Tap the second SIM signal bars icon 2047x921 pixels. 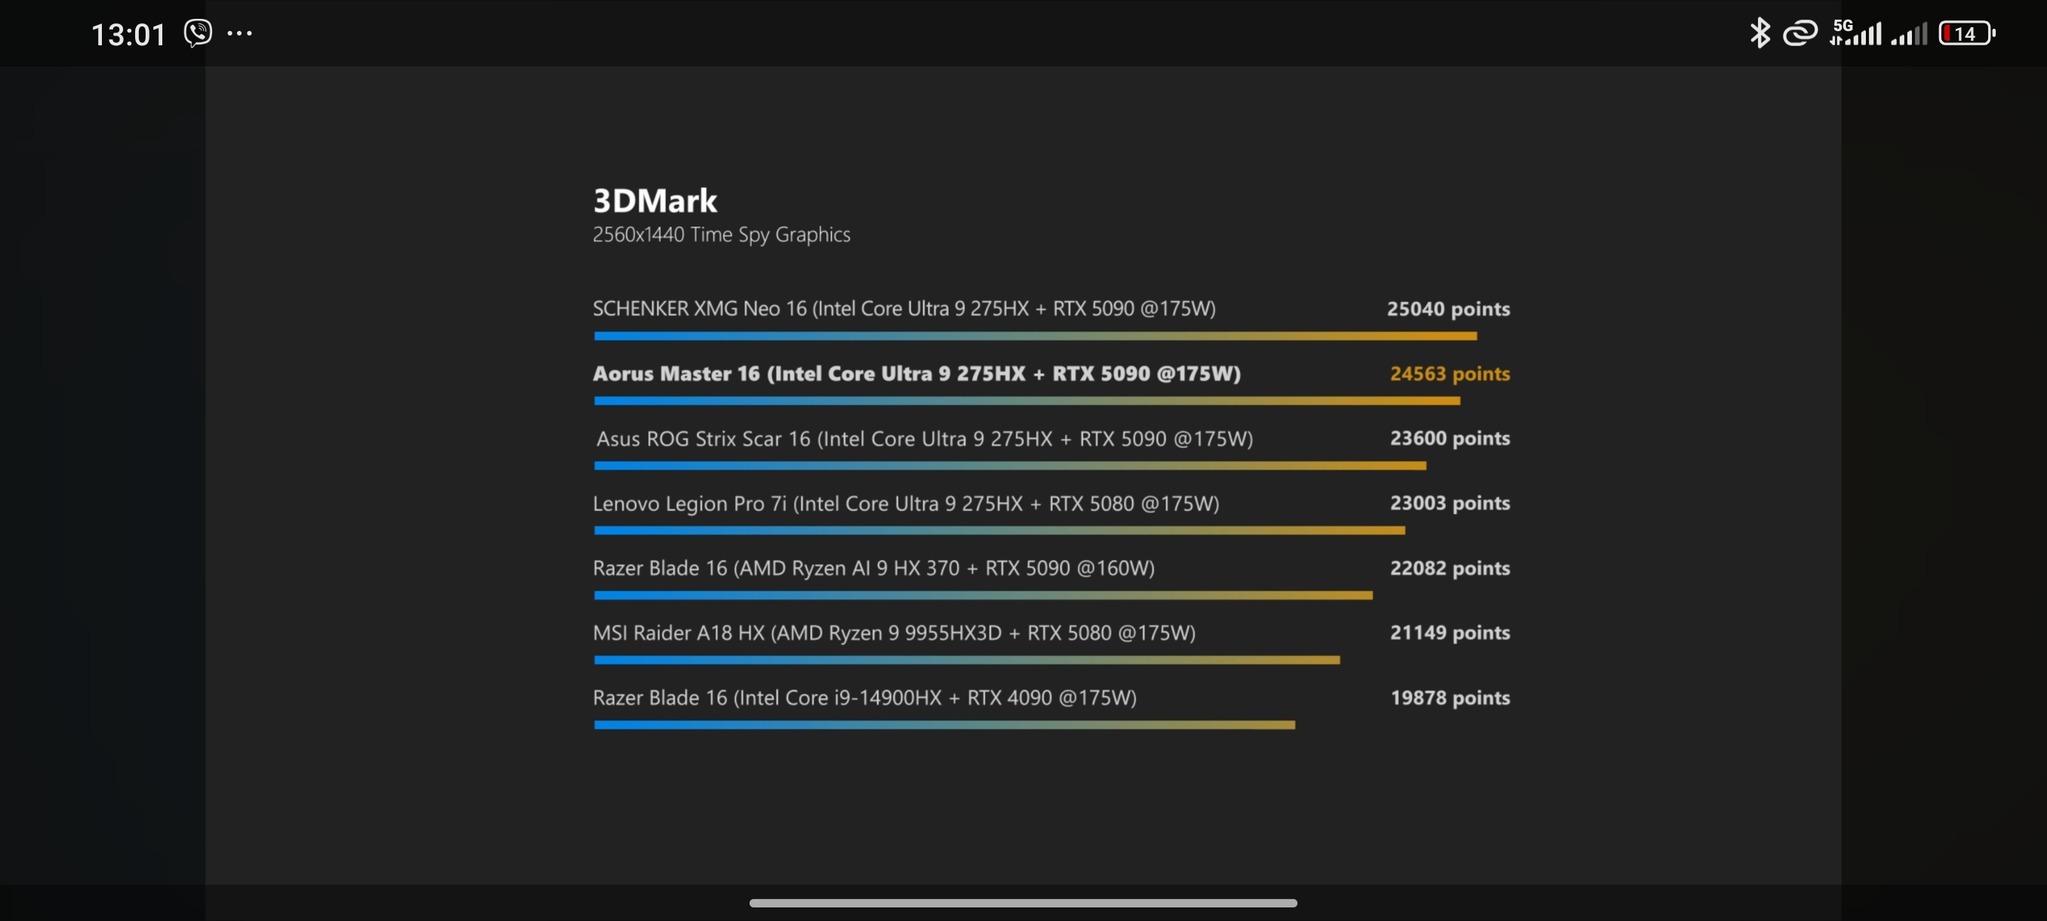click(x=1909, y=35)
